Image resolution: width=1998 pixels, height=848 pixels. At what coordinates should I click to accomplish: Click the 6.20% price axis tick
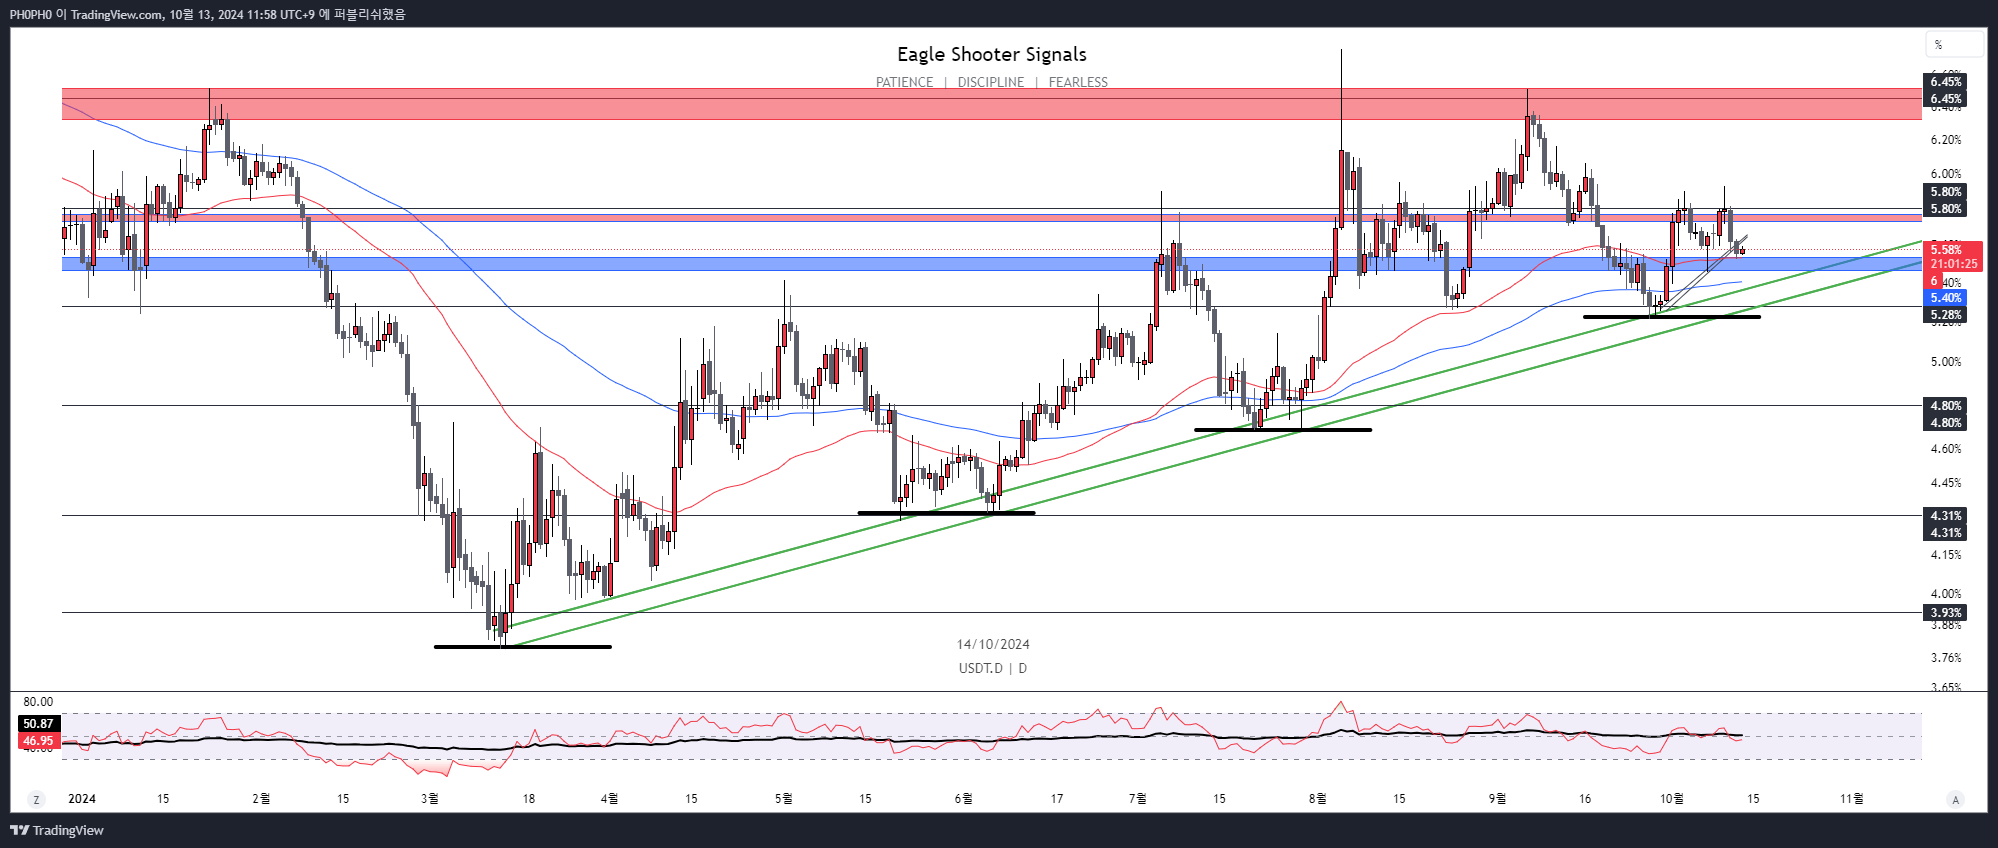[x=1946, y=140]
